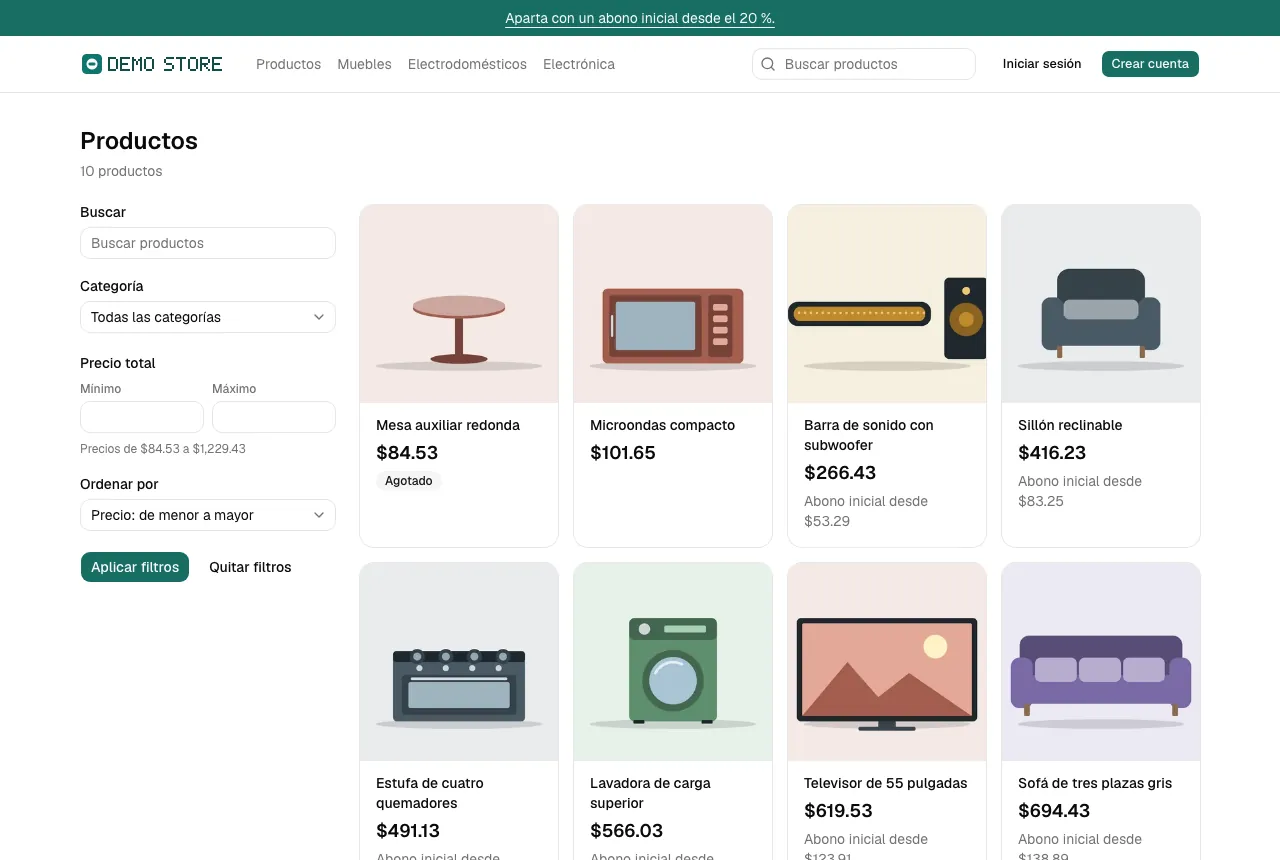The height and width of the screenshot is (860, 1280).
Task: Apply filters with Aplicar filtros button
Action: [x=135, y=567]
